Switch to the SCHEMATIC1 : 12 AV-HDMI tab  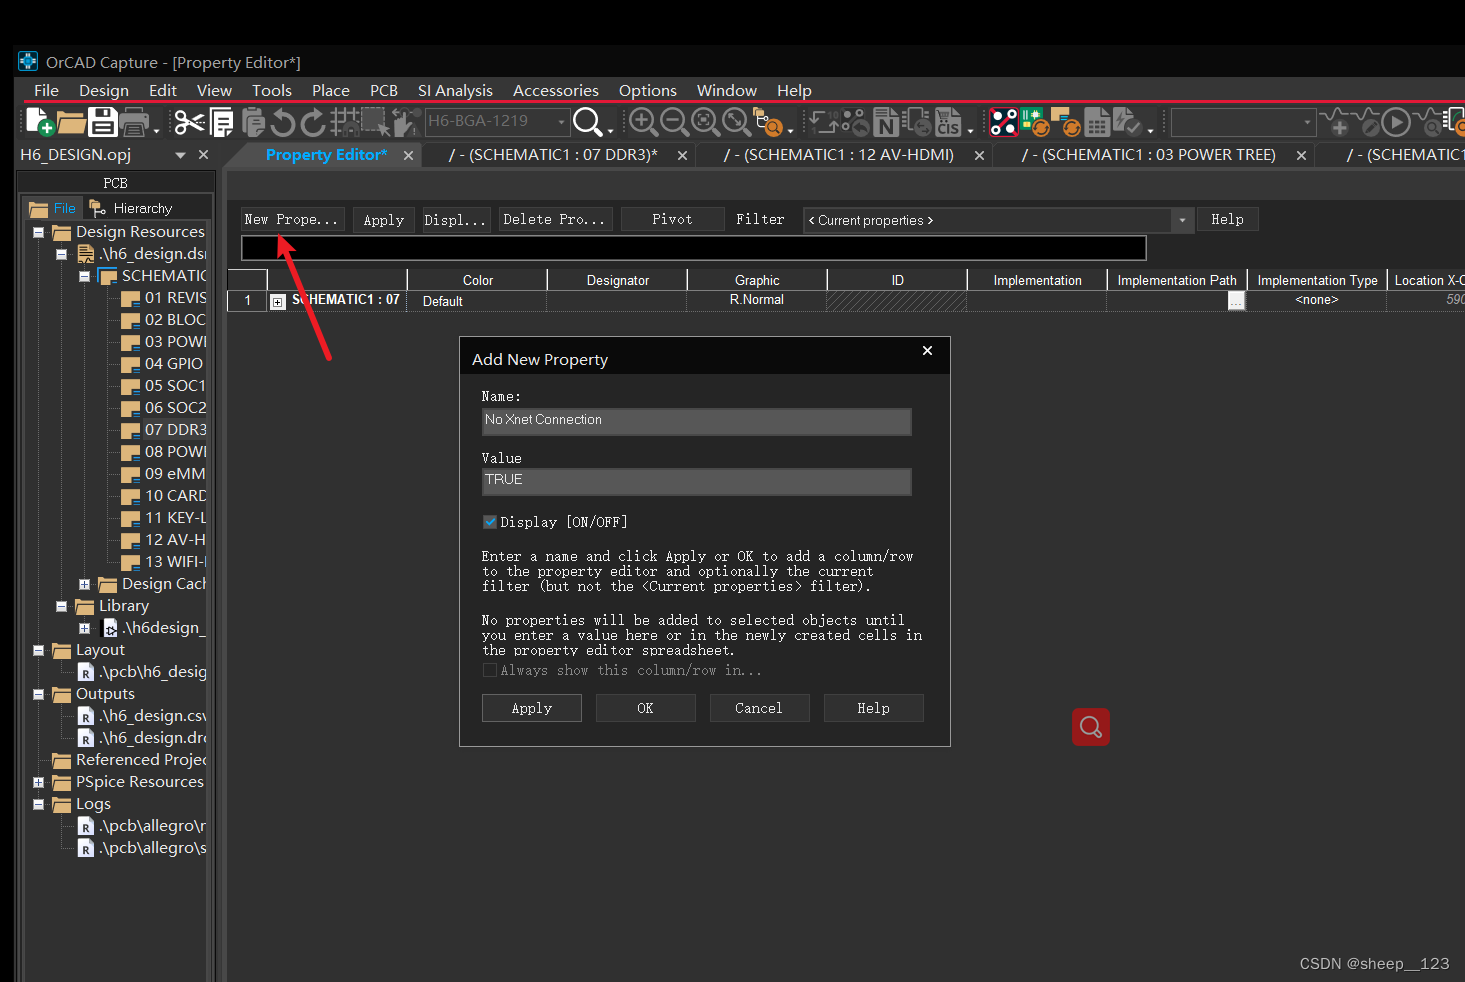(839, 155)
